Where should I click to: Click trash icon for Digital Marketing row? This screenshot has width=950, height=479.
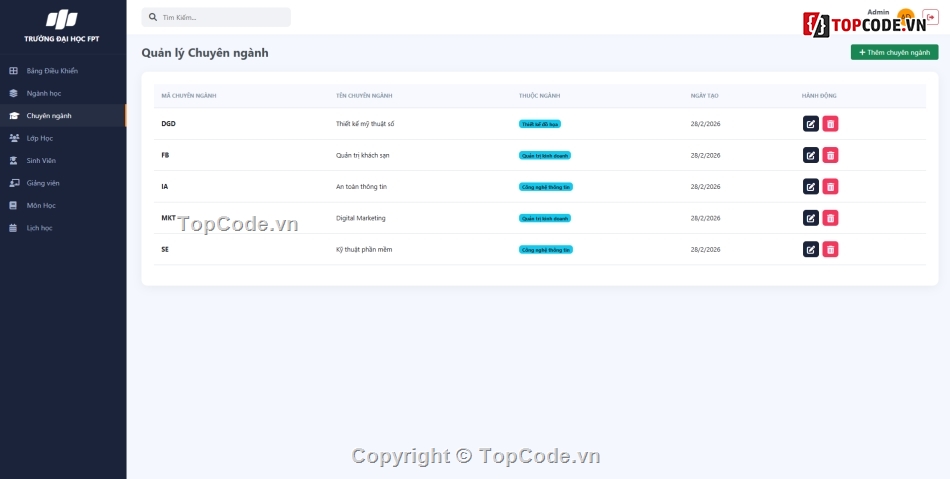pos(830,218)
